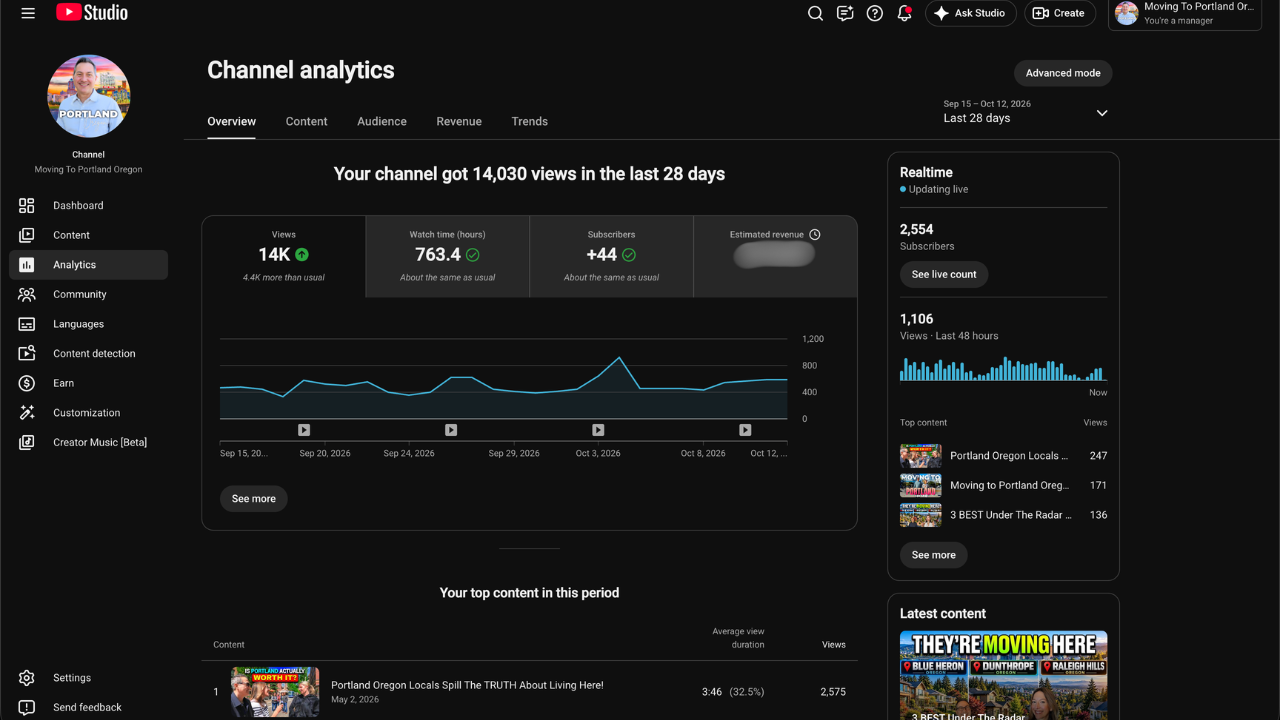
Task: Click the channel profile picture in sidebar
Action: [x=89, y=96]
